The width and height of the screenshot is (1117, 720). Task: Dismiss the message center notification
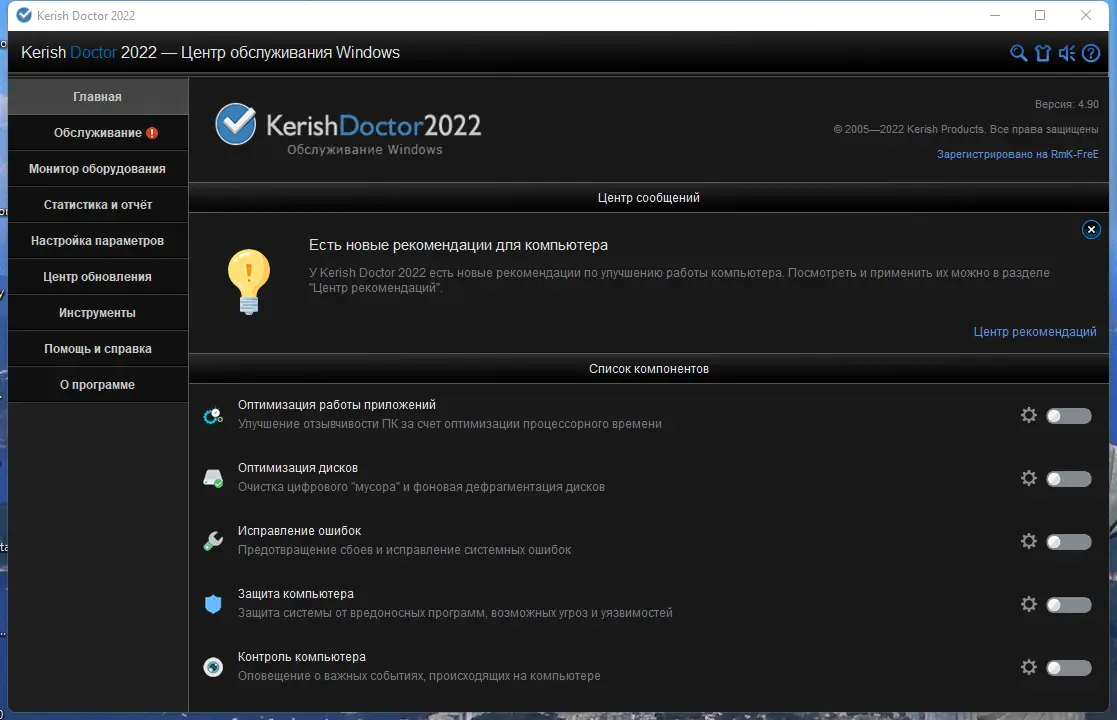coord(1091,229)
